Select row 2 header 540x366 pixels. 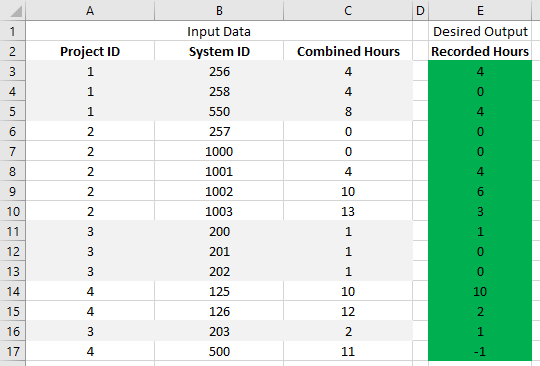point(13,51)
